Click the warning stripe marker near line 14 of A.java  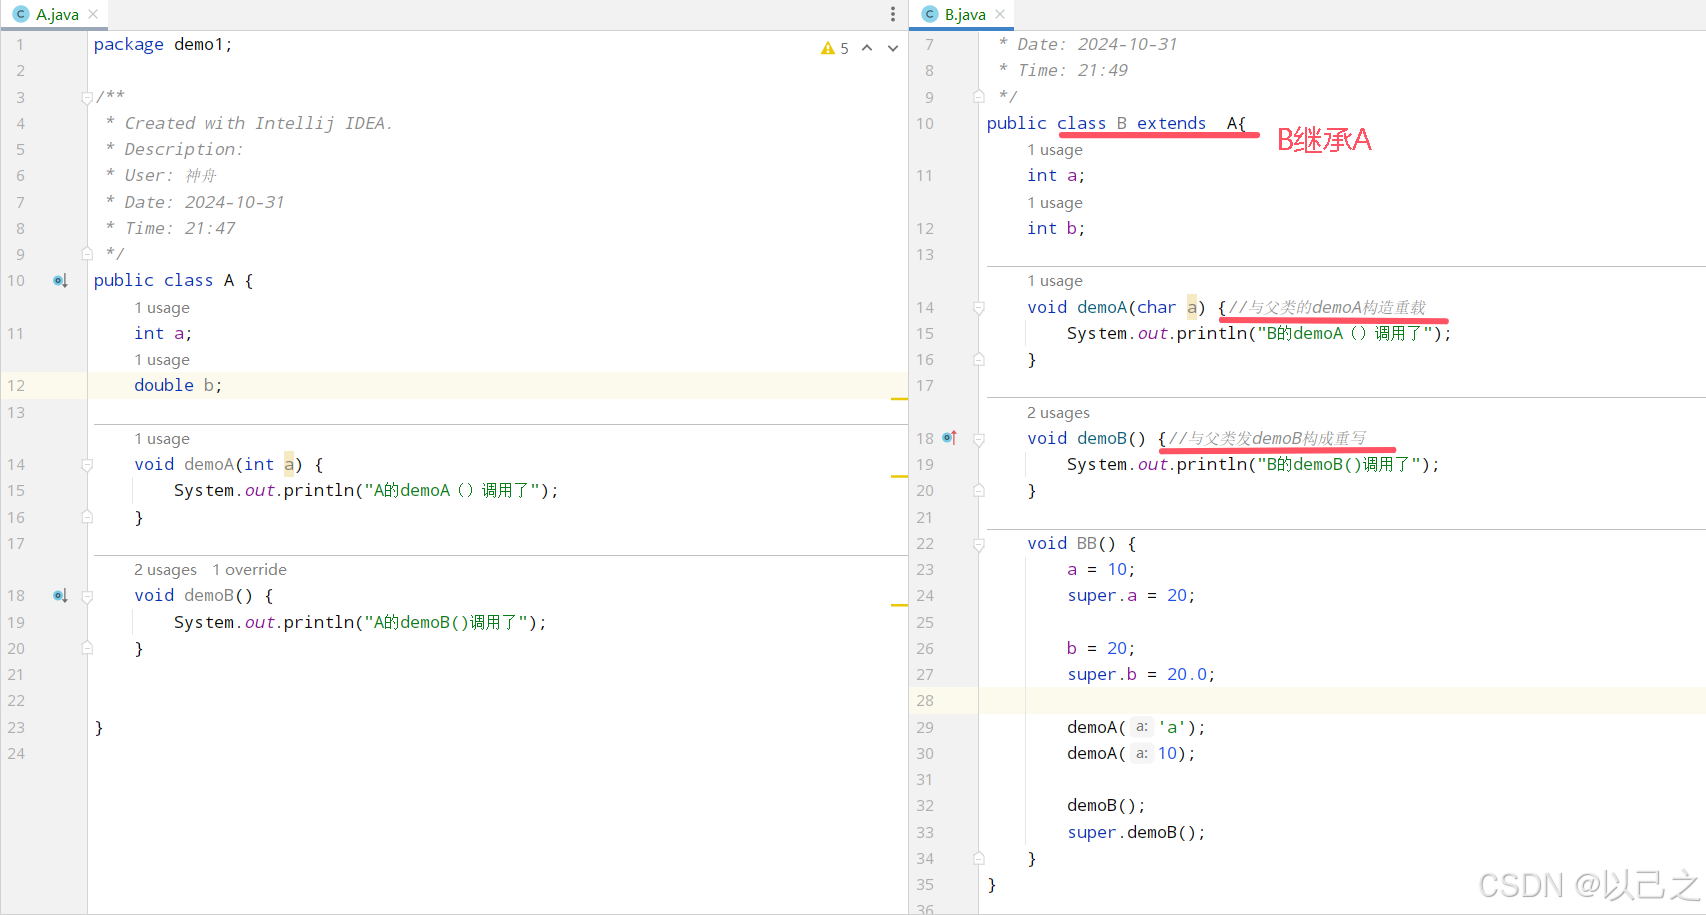[899, 477]
